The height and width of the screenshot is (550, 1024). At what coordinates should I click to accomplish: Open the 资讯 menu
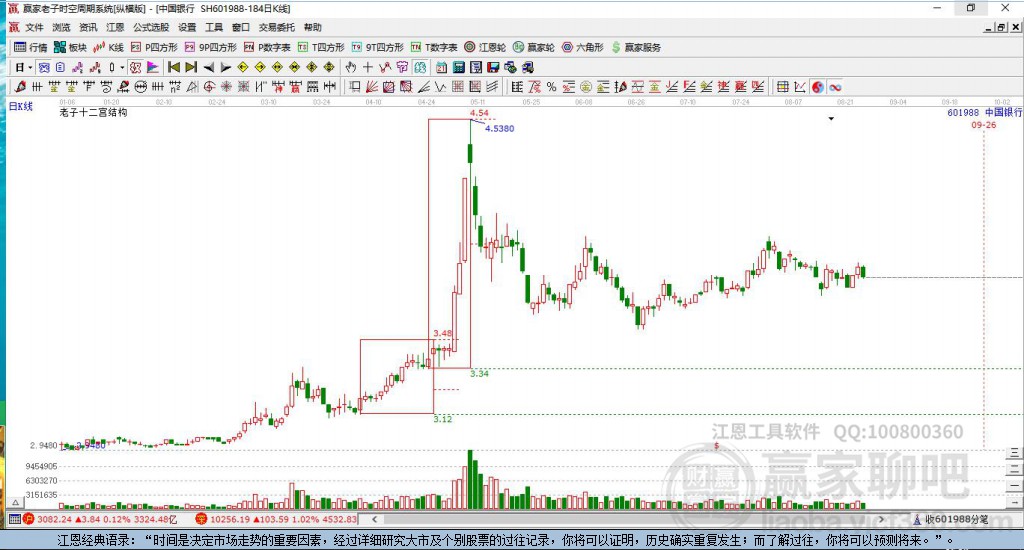[x=88, y=27]
